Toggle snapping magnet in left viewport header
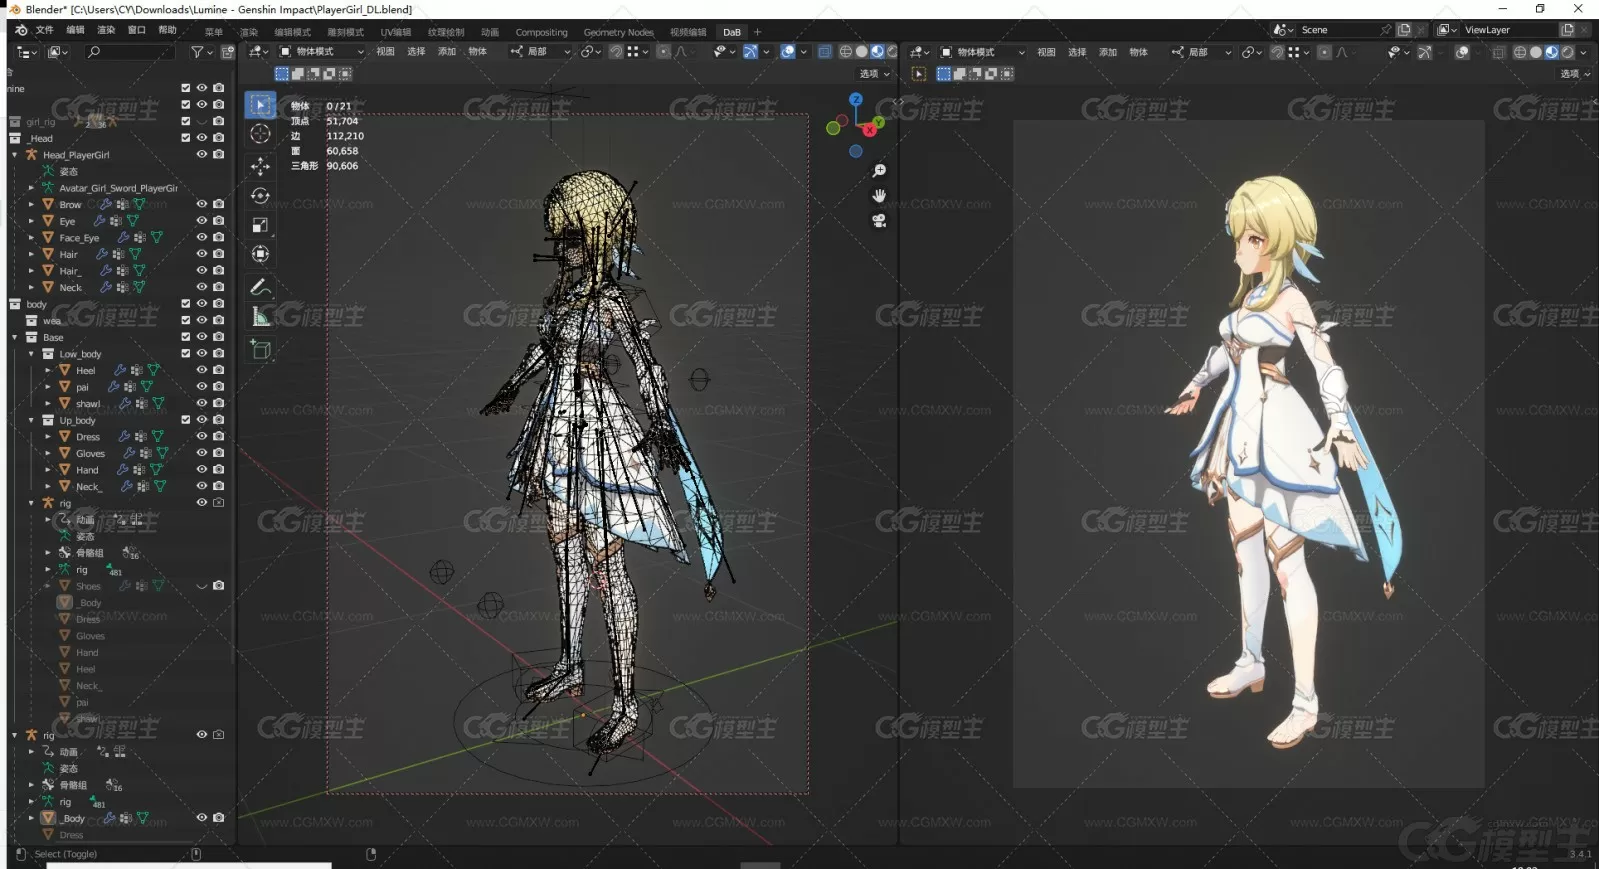This screenshot has width=1599, height=869. (x=616, y=52)
